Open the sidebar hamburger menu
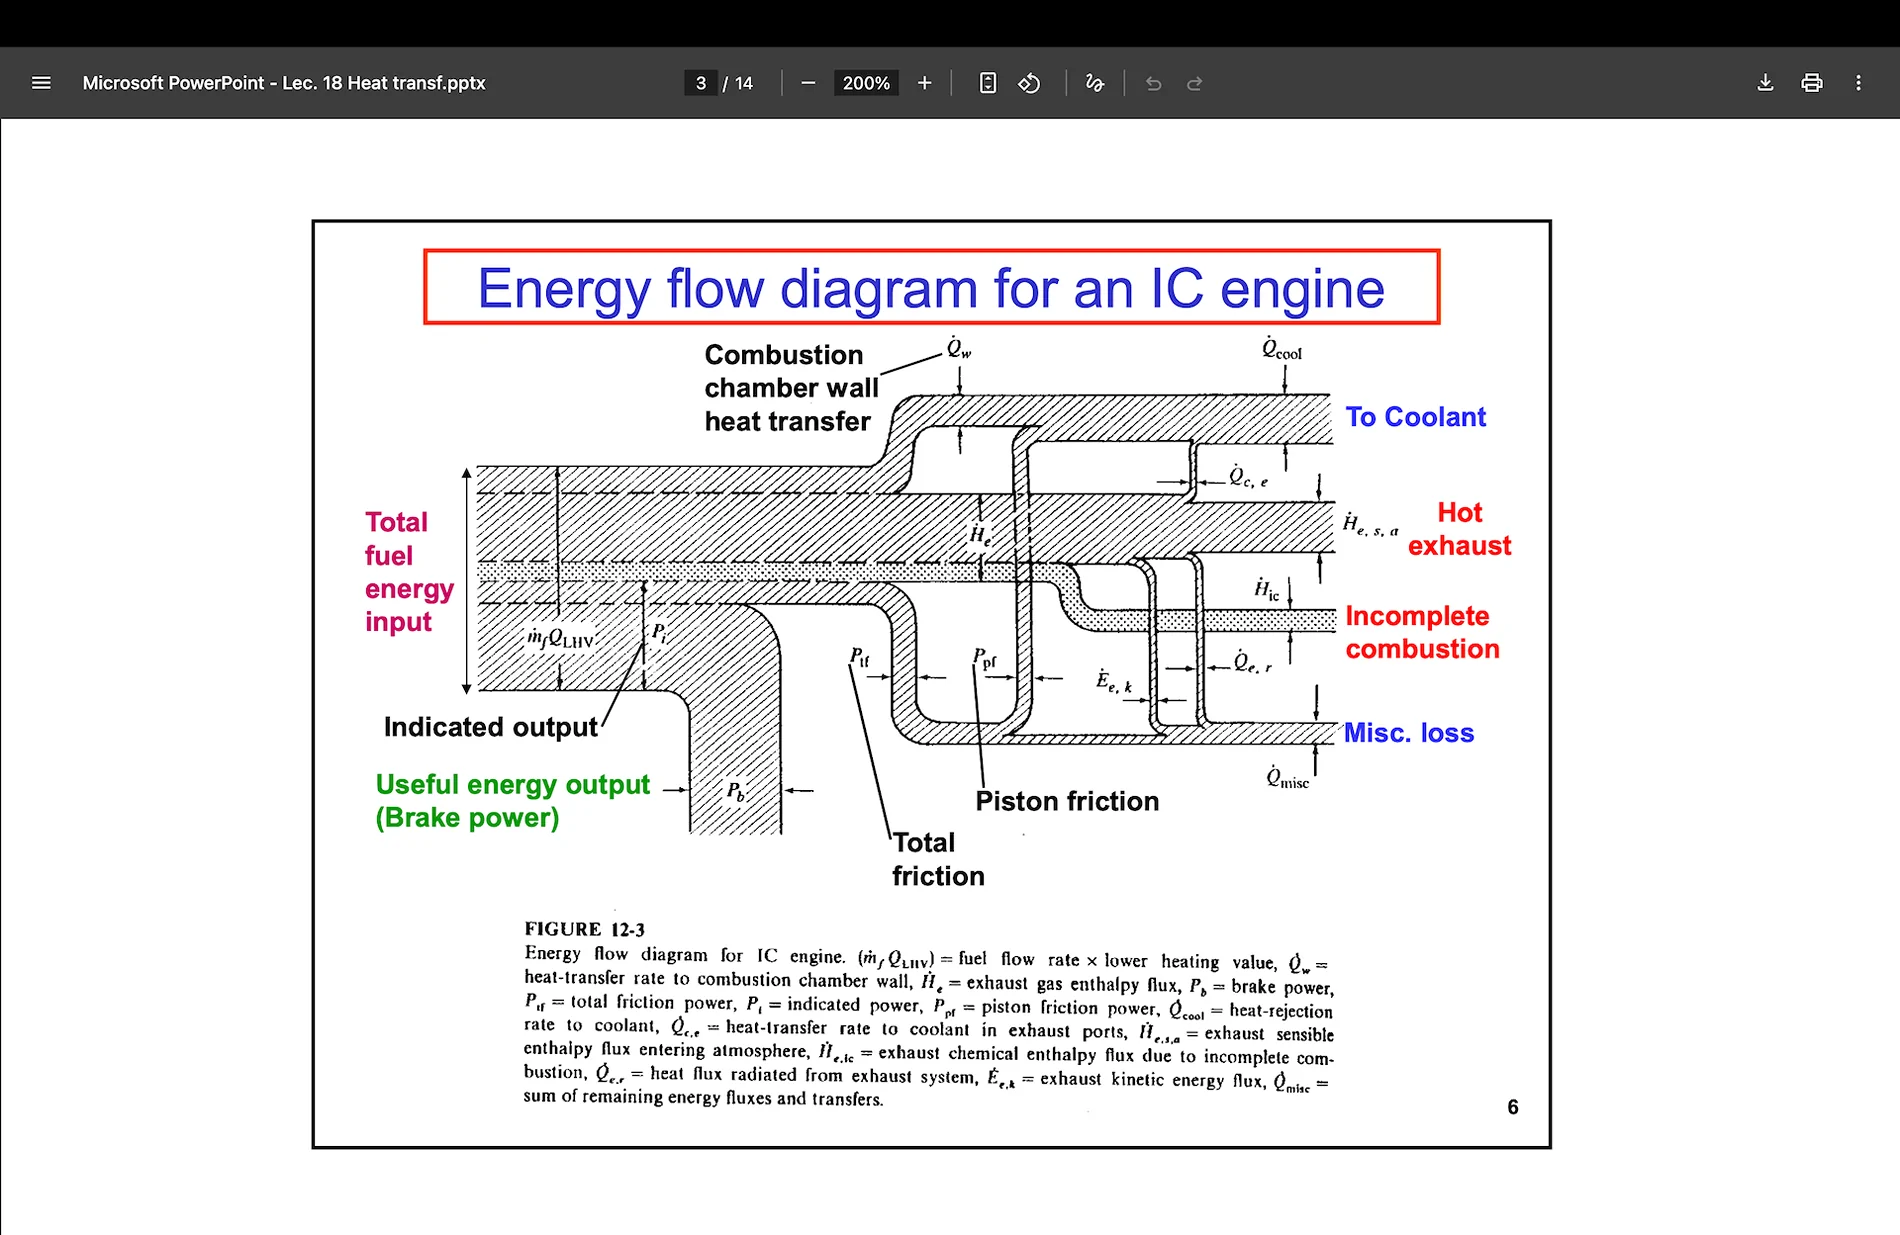This screenshot has height=1235, width=1900. [41, 83]
